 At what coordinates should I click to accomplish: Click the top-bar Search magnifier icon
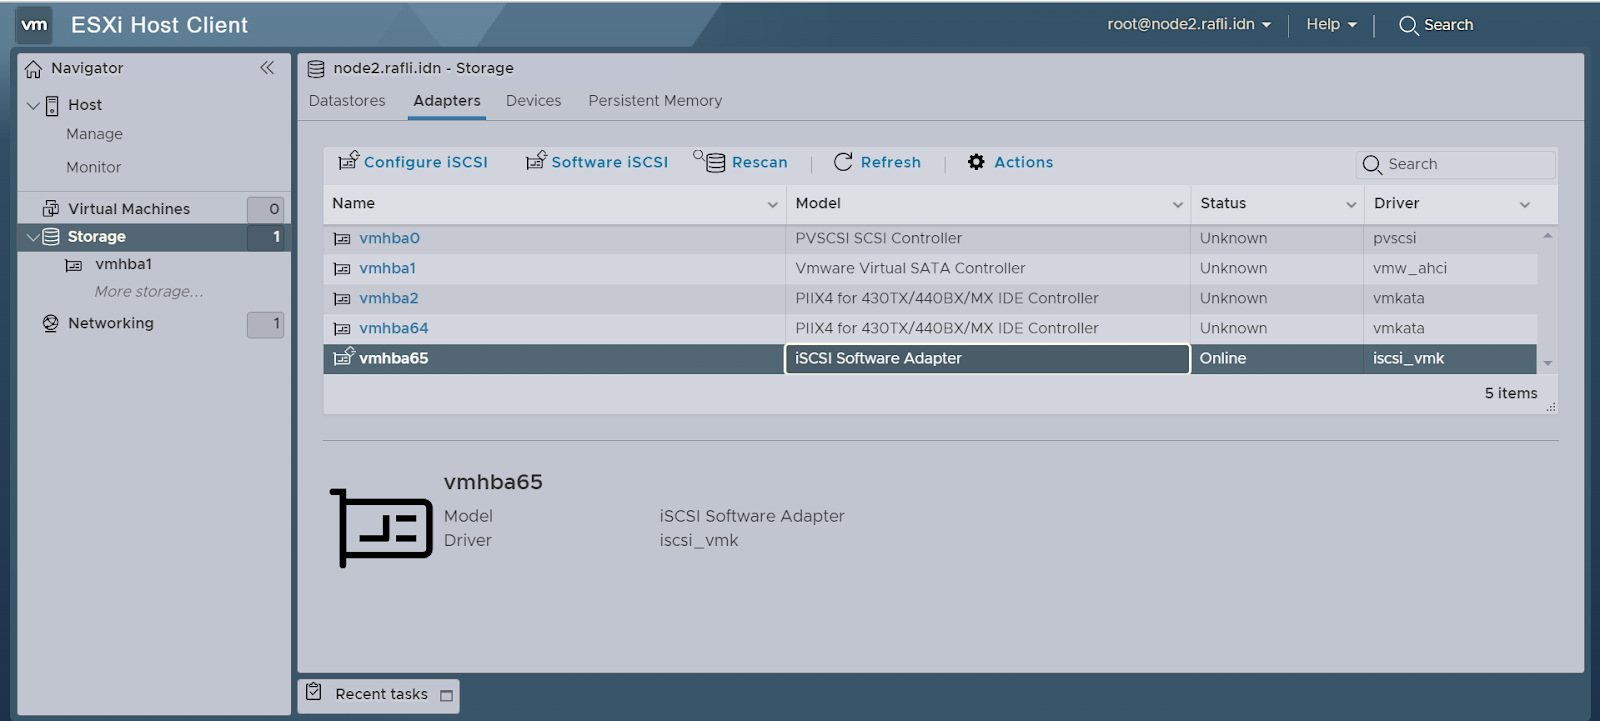(x=1408, y=26)
